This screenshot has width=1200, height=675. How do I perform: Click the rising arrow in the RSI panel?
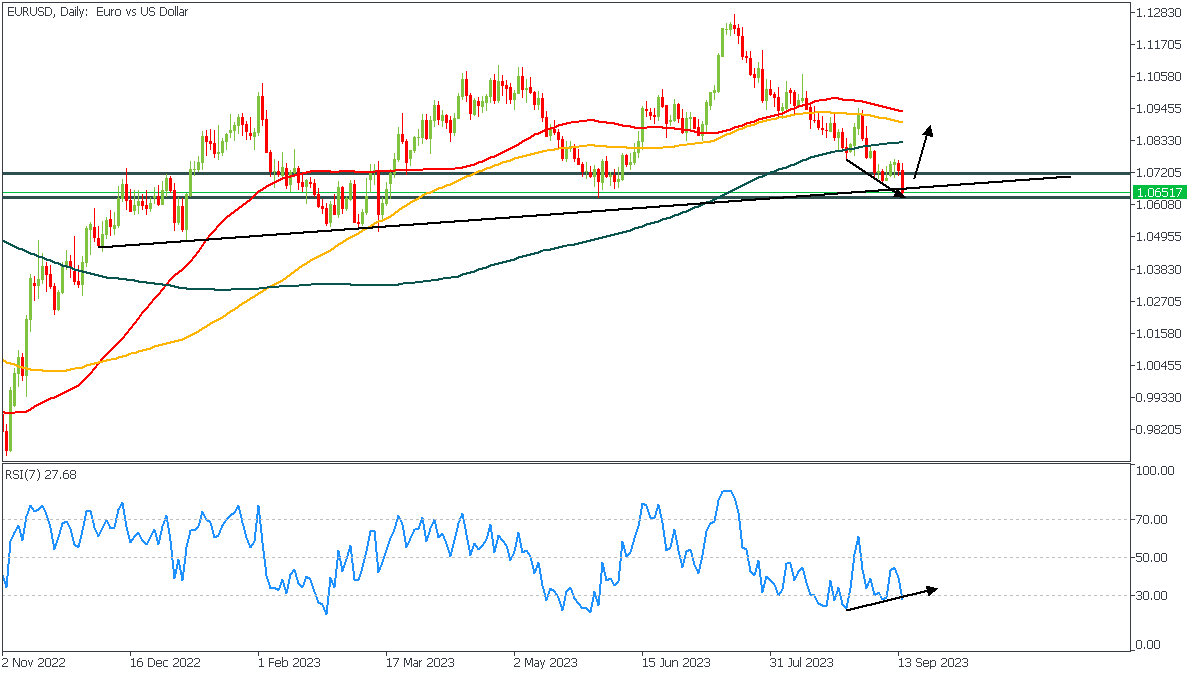pyautogui.click(x=890, y=599)
